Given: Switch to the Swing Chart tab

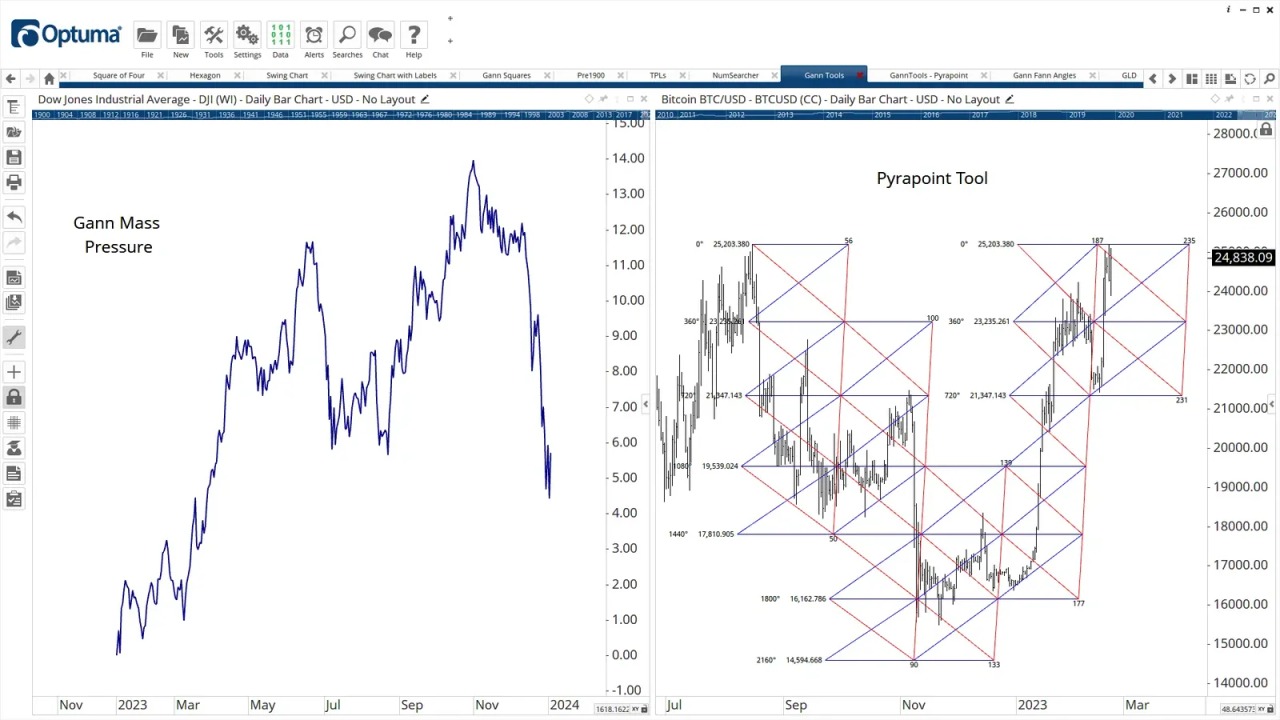Looking at the screenshot, I should 287,76.
